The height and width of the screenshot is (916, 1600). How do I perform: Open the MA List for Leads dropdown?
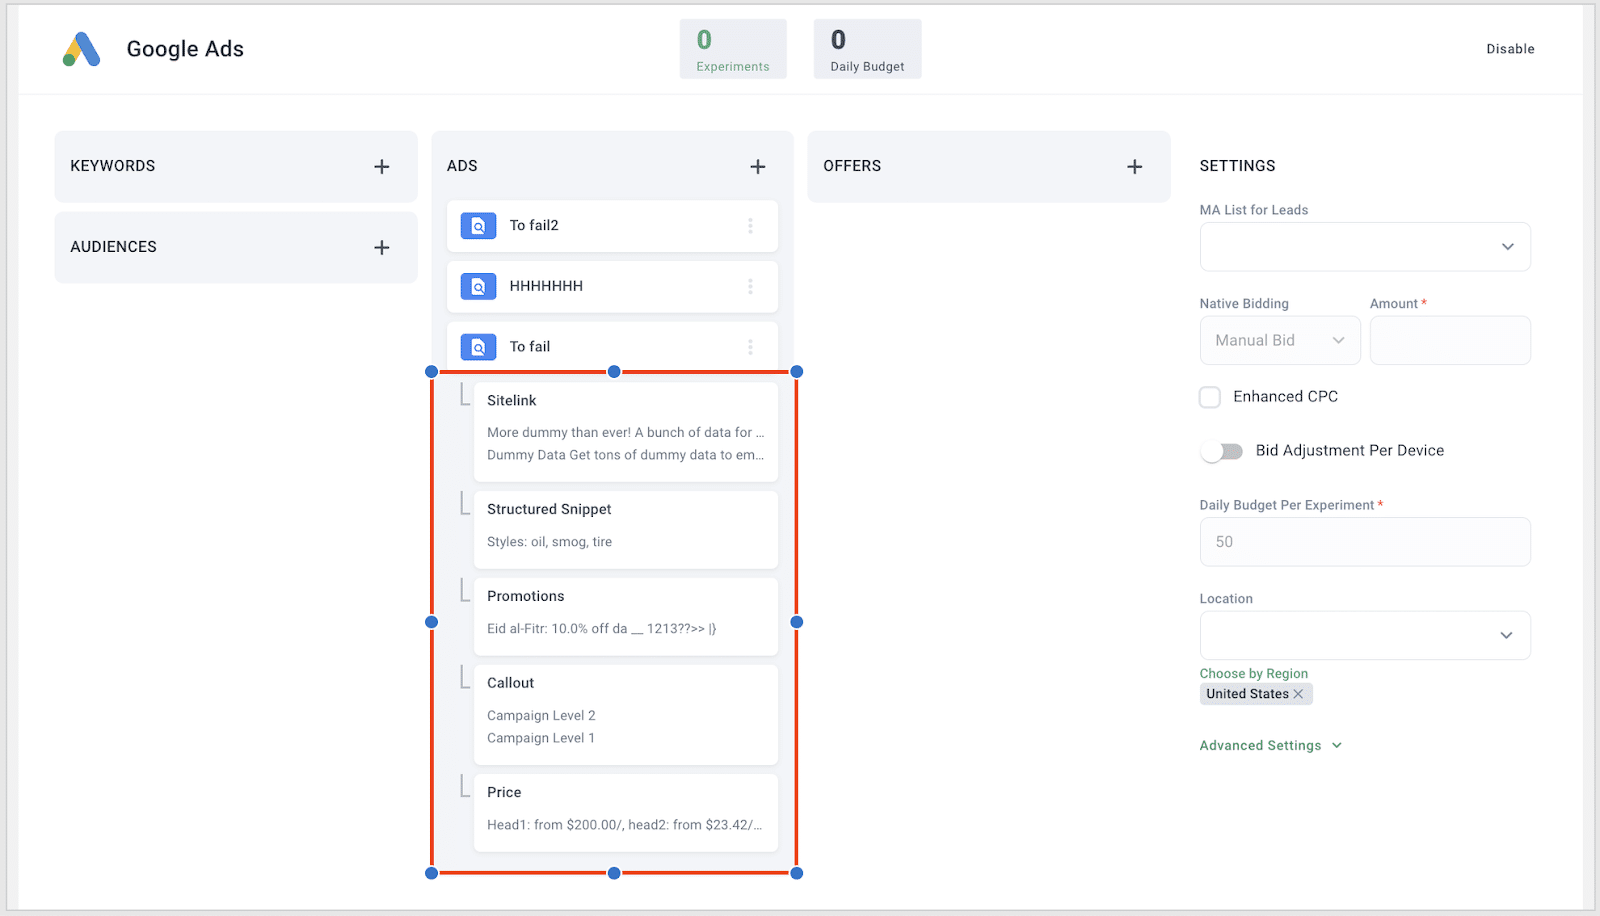point(1365,247)
